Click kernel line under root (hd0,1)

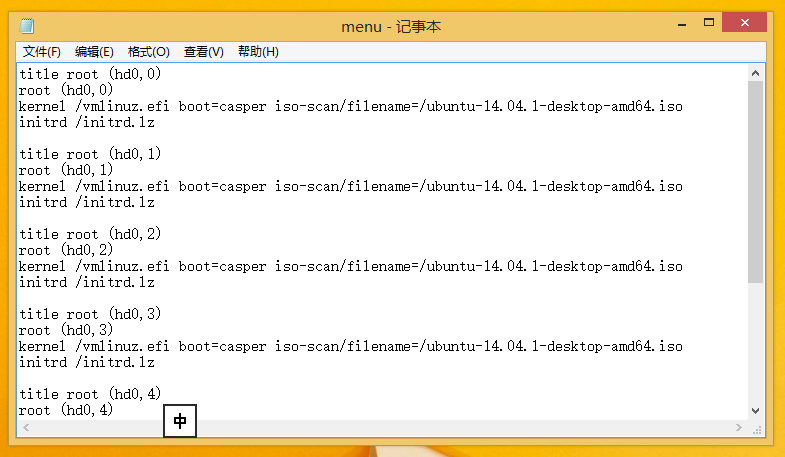coord(350,186)
